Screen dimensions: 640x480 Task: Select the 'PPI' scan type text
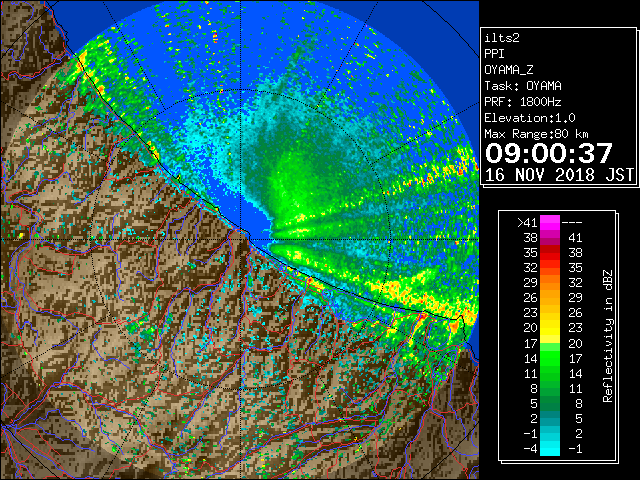click(x=494, y=54)
